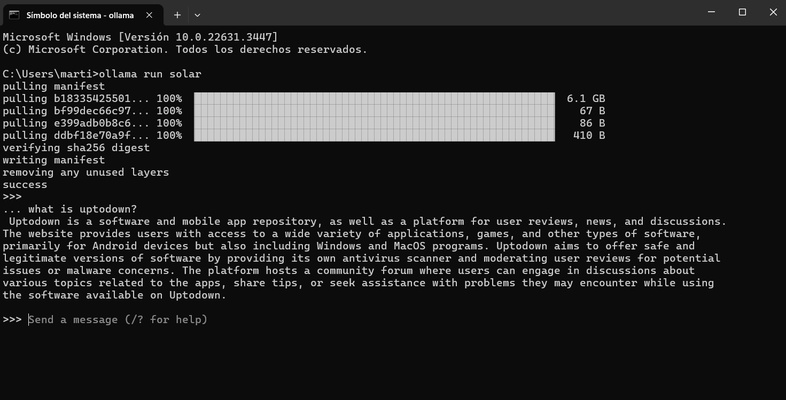Click the 67 B layer progress bar
786x400 pixels.
(x=374, y=111)
